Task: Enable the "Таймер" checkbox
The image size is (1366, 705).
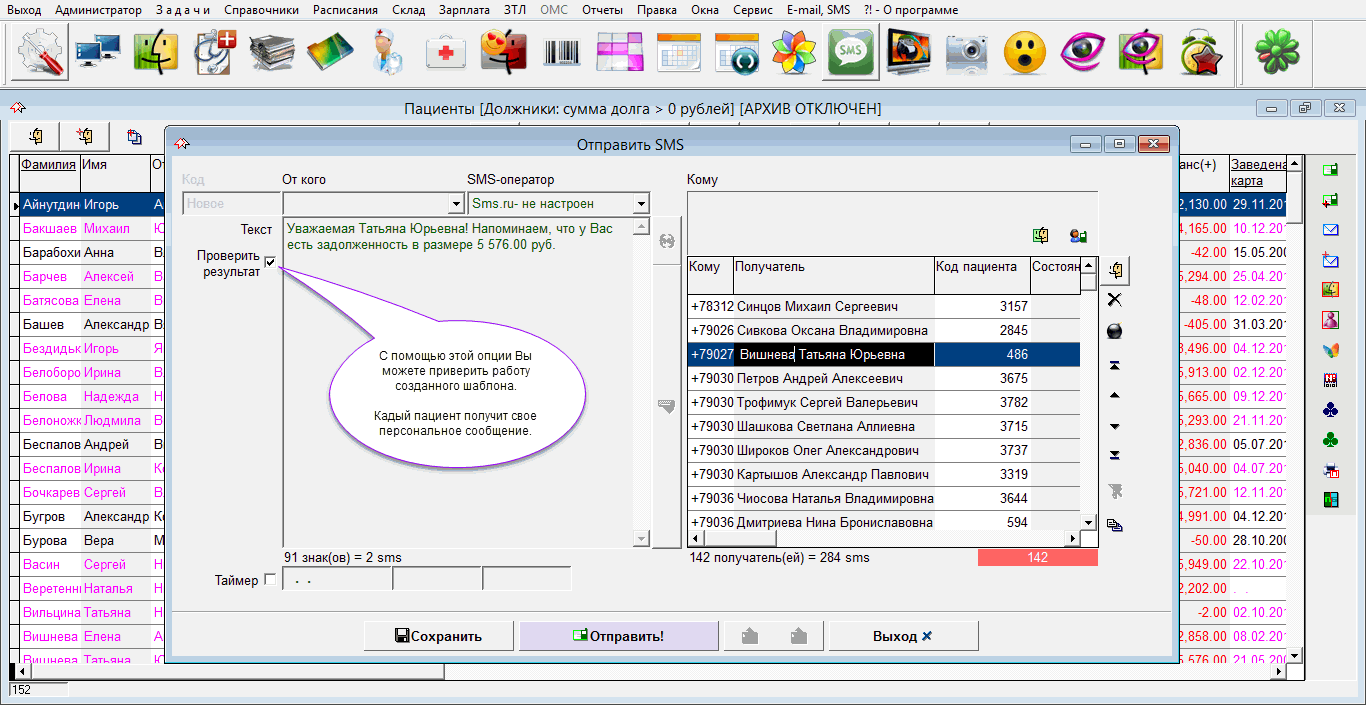Action: pyautogui.click(x=269, y=580)
